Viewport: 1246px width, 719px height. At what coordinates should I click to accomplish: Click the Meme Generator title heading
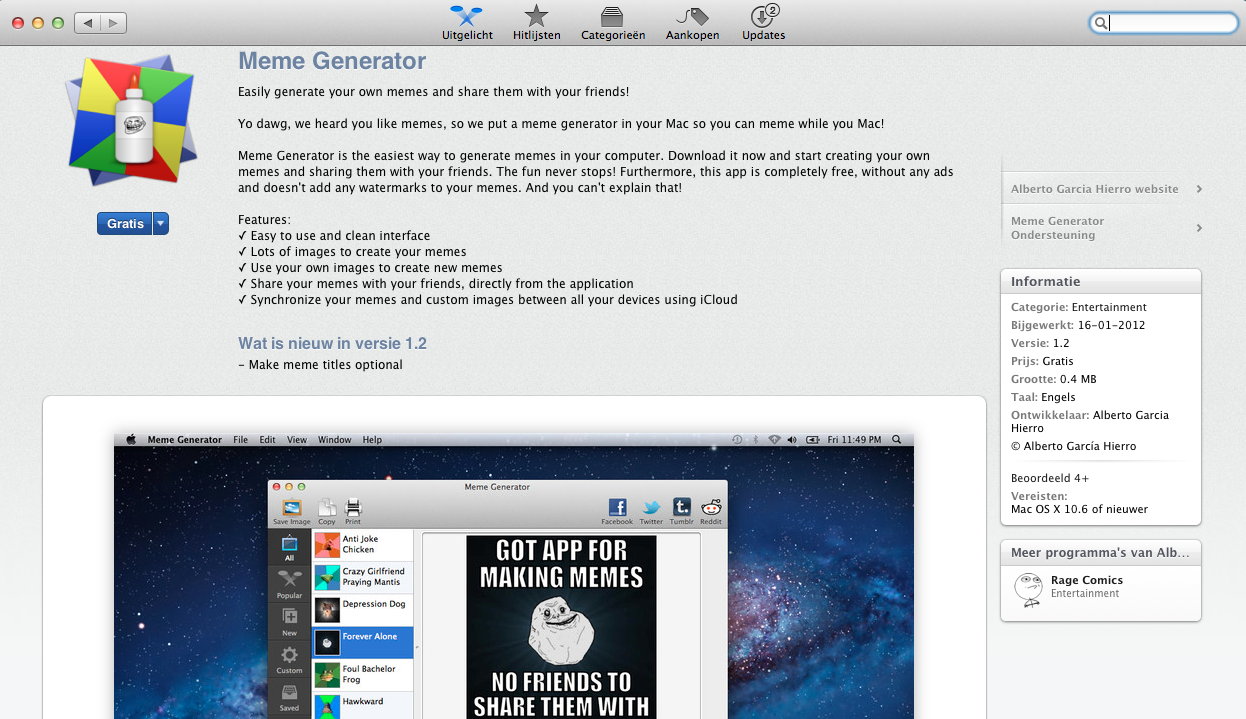[332, 61]
